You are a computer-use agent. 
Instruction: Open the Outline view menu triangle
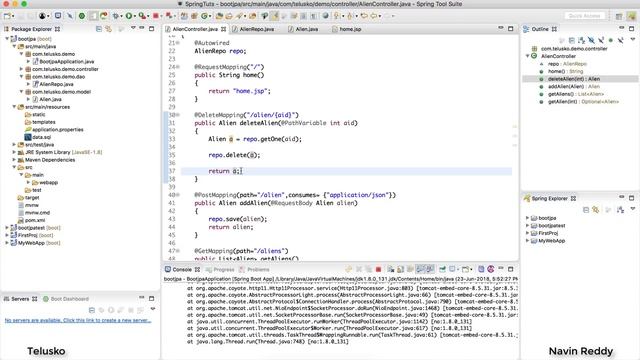click(633, 40)
